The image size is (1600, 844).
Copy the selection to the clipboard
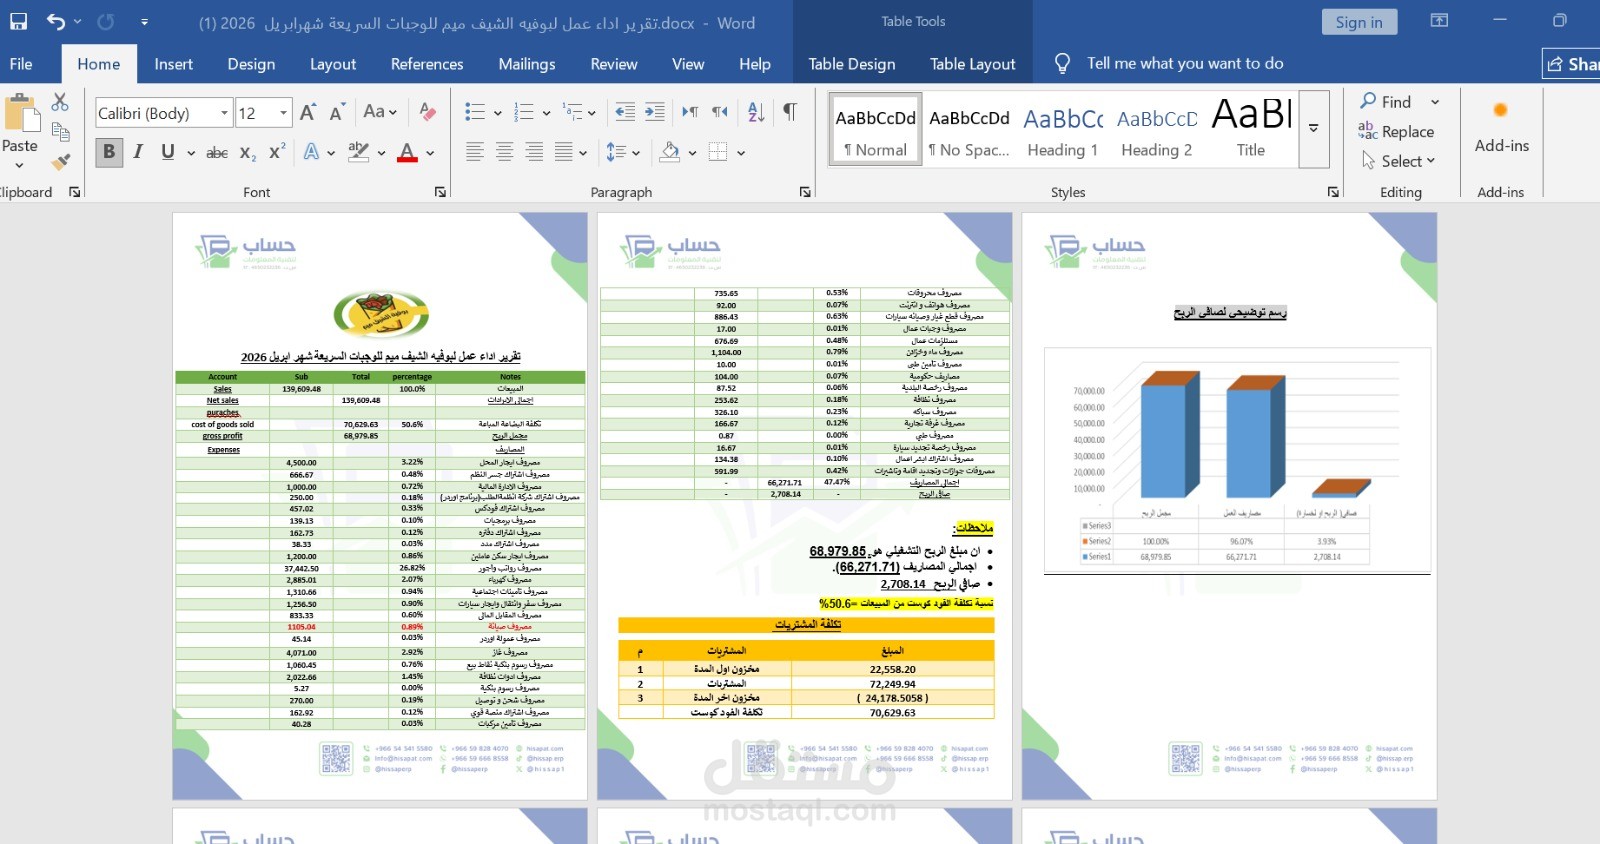pos(60,131)
